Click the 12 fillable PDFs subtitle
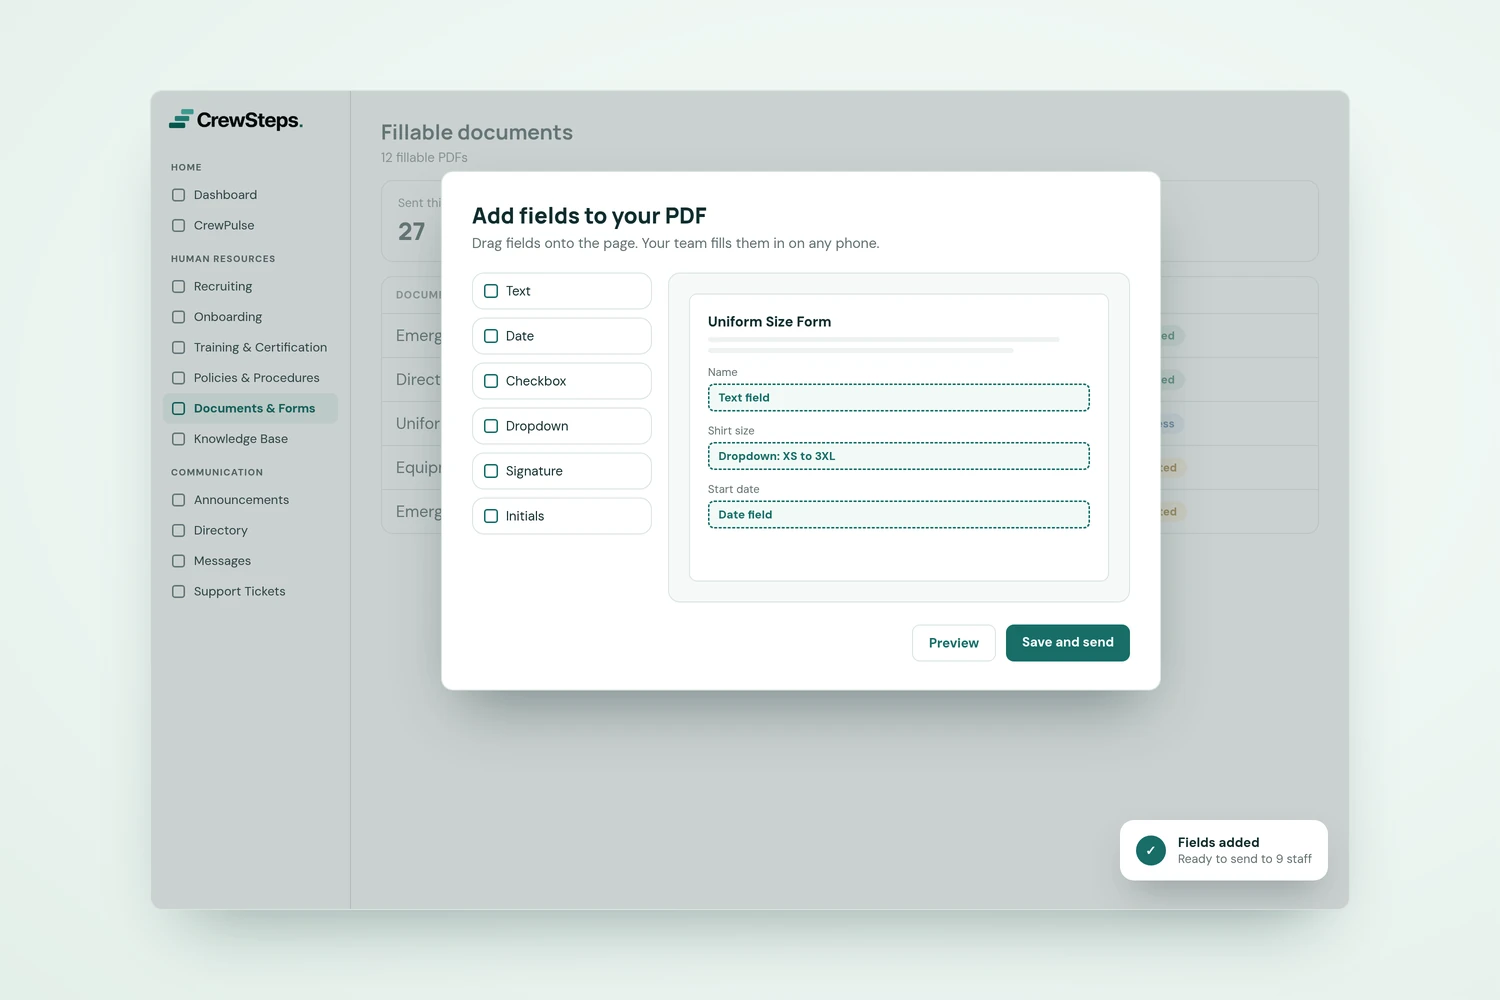This screenshot has height=1000, width=1500. pos(424,158)
